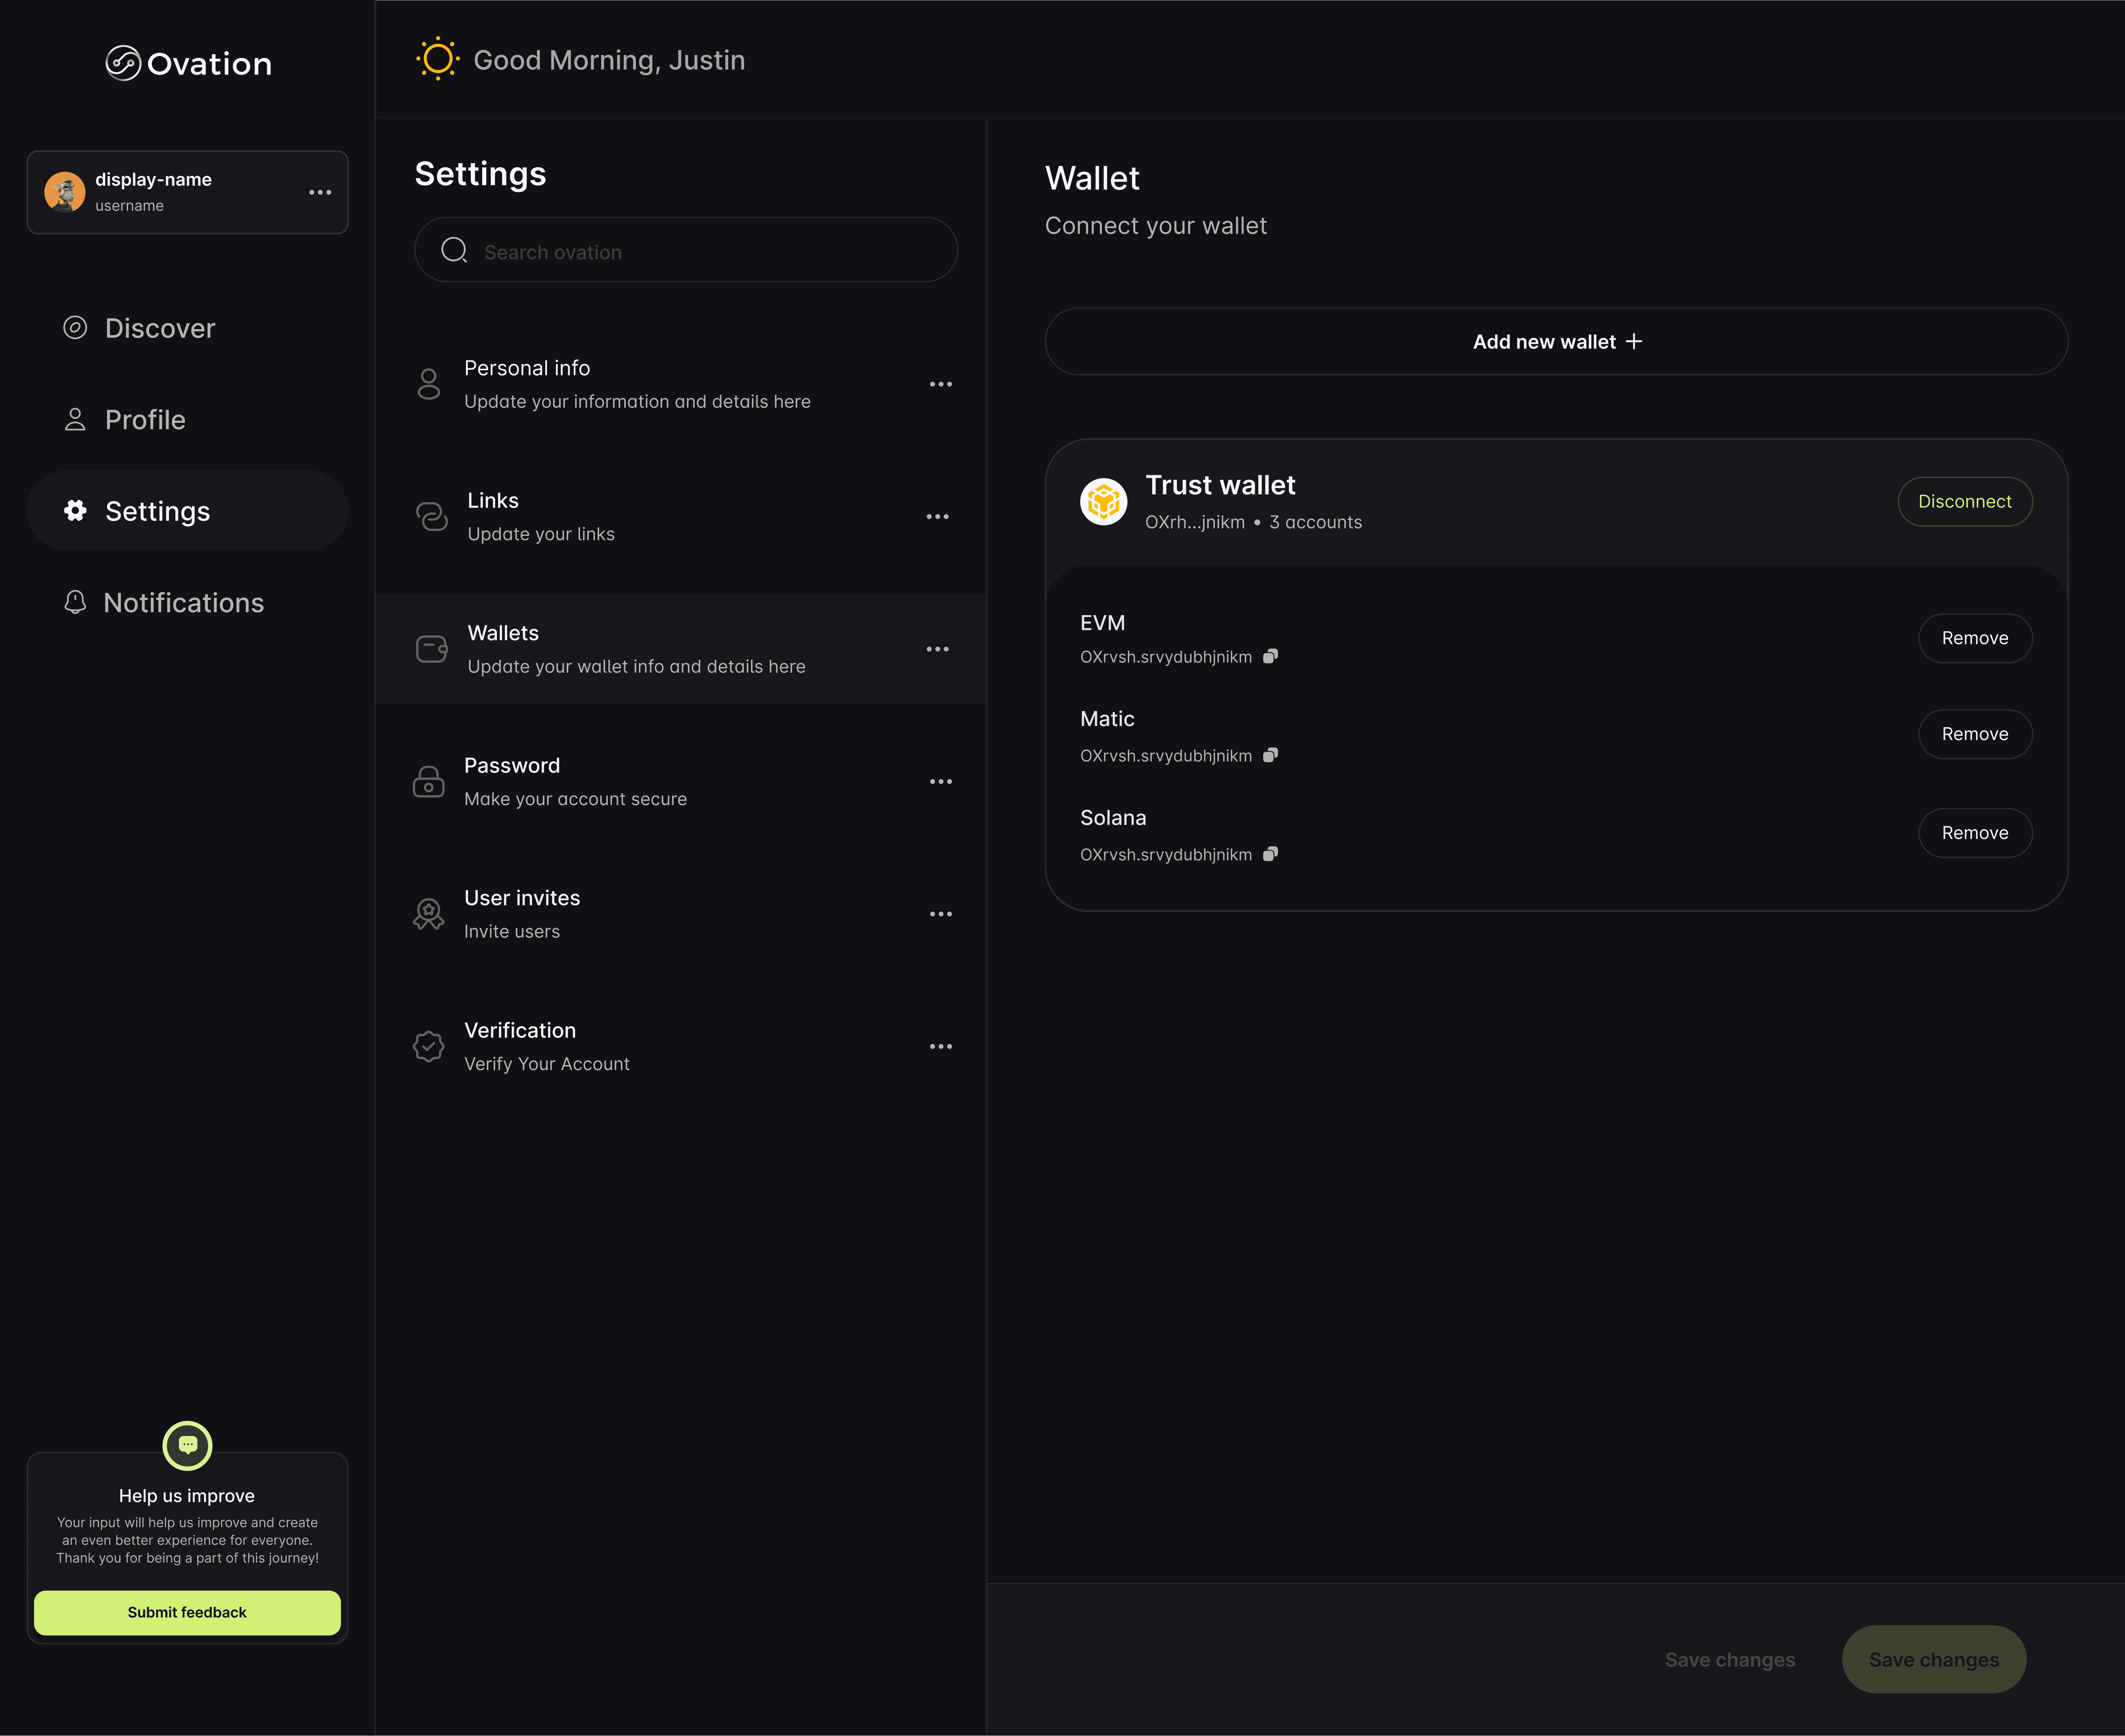This screenshot has width=2125, height=1736.
Task: Go to Discover in sidebar
Action: [159, 328]
